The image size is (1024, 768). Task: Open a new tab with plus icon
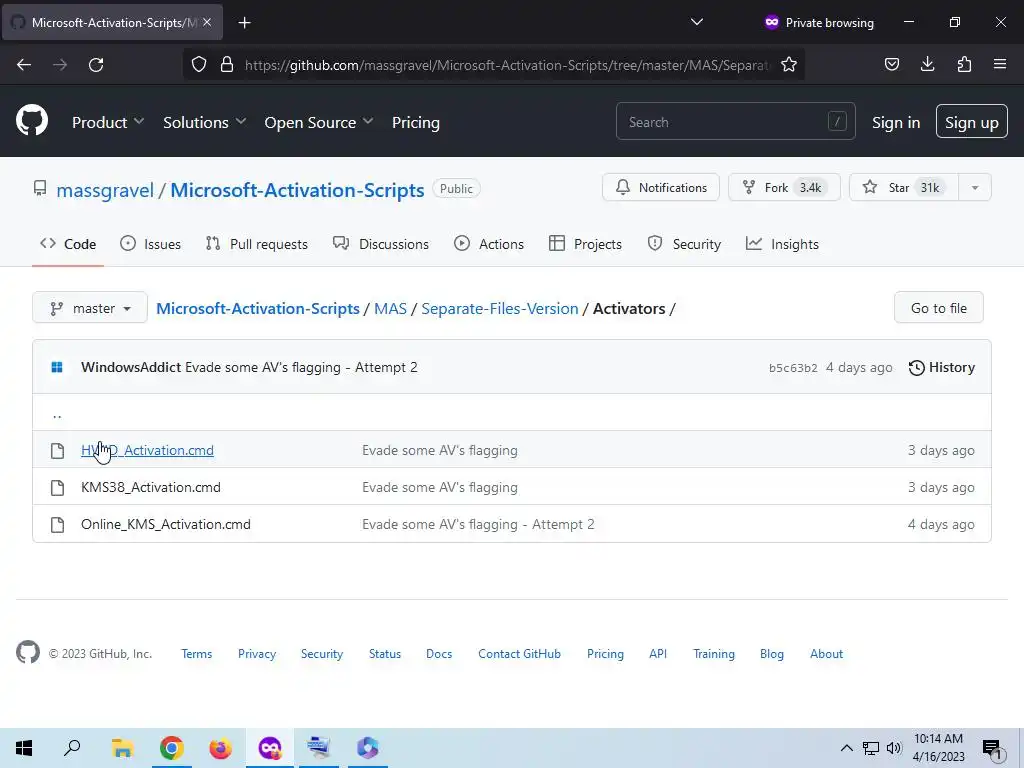click(x=244, y=23)
